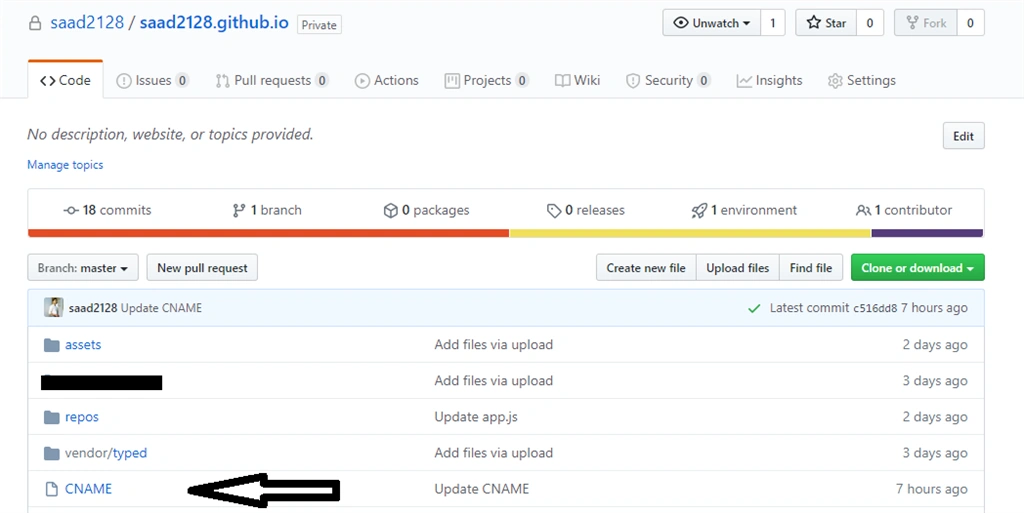Screen dimensions: 1024x513
Task: Open the assets folder icon
Action: pyautogui.click(x=52, y=345)
